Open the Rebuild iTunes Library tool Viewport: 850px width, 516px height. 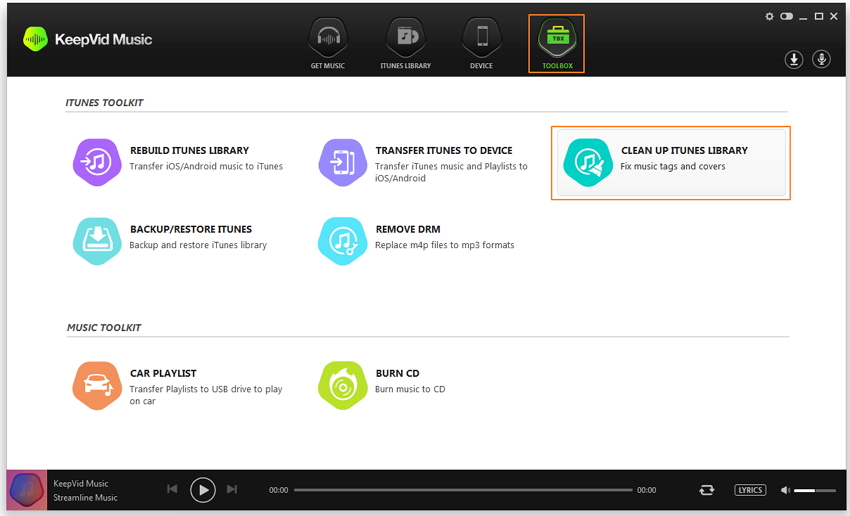click(x=97, y=162)
